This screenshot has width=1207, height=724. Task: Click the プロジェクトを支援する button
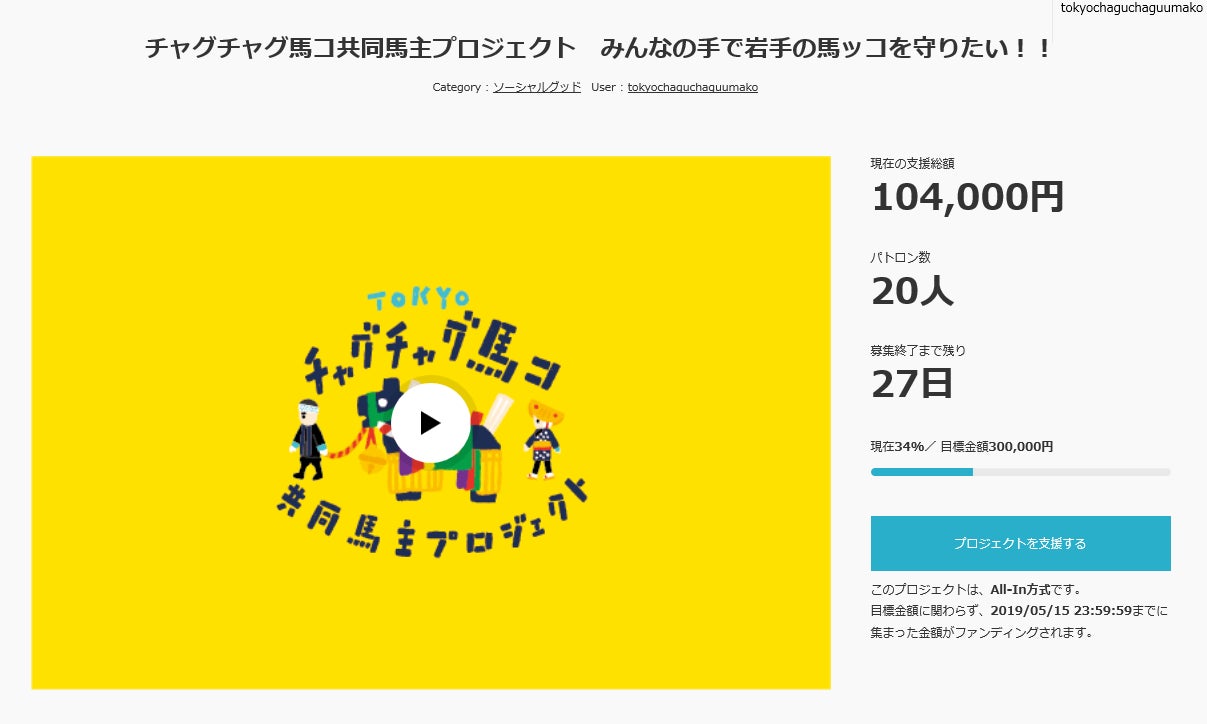(1020, 543)
